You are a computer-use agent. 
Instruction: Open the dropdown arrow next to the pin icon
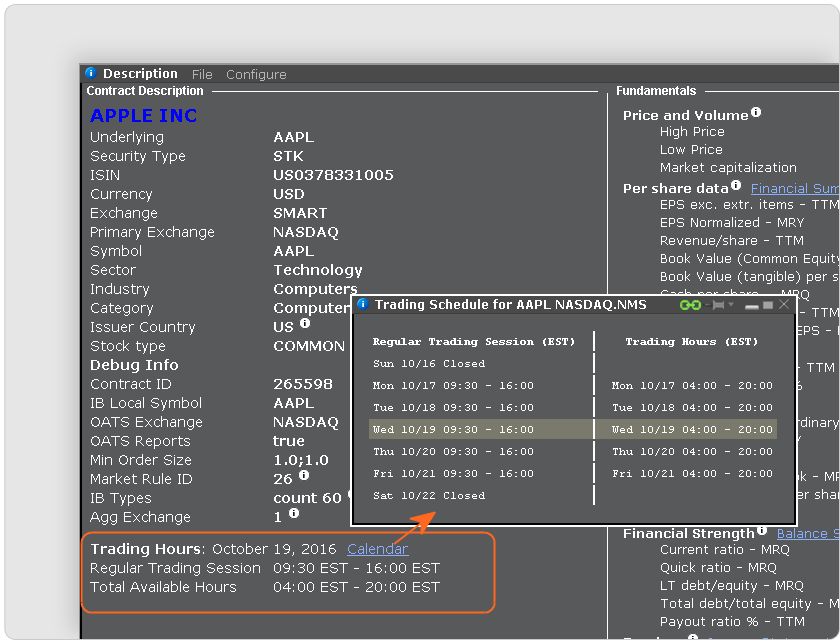pyautogui.click(x=731, y=305)
